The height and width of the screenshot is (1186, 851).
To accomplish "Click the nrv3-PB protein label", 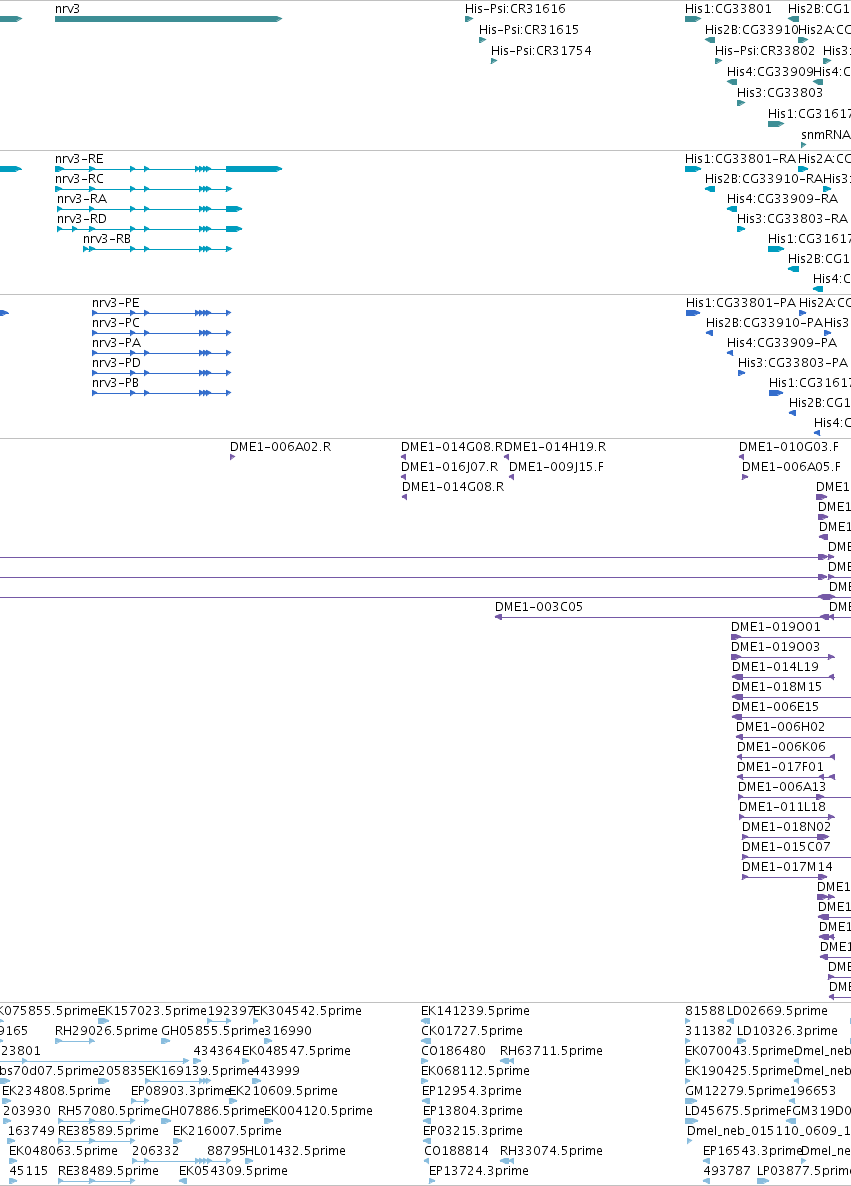I will tap(116, 383).
